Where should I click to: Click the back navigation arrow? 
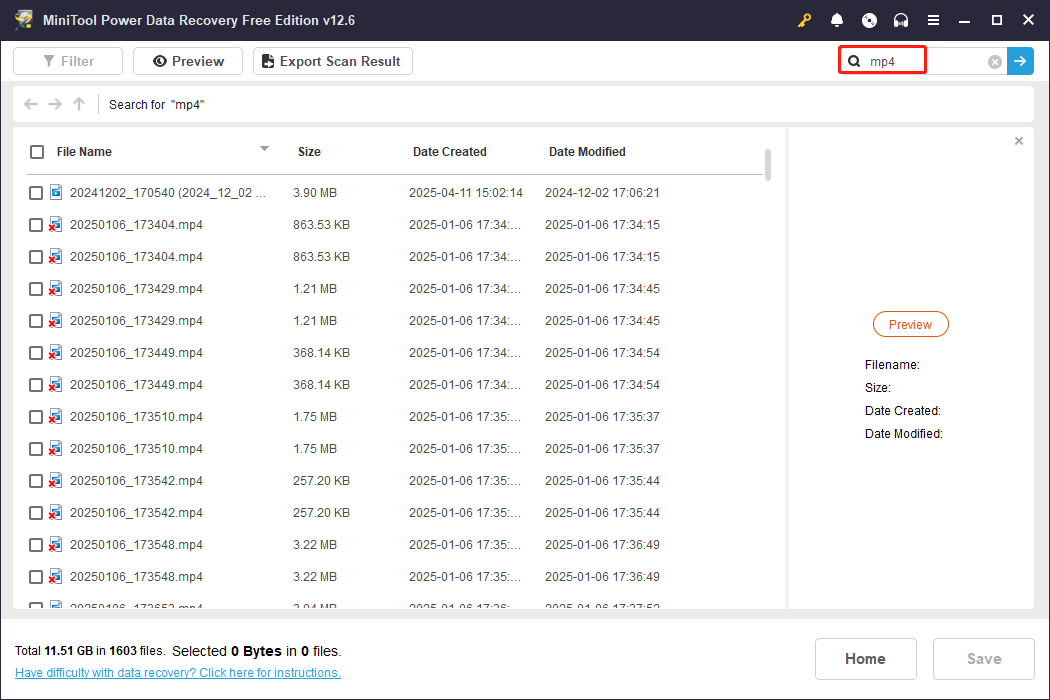30,103
